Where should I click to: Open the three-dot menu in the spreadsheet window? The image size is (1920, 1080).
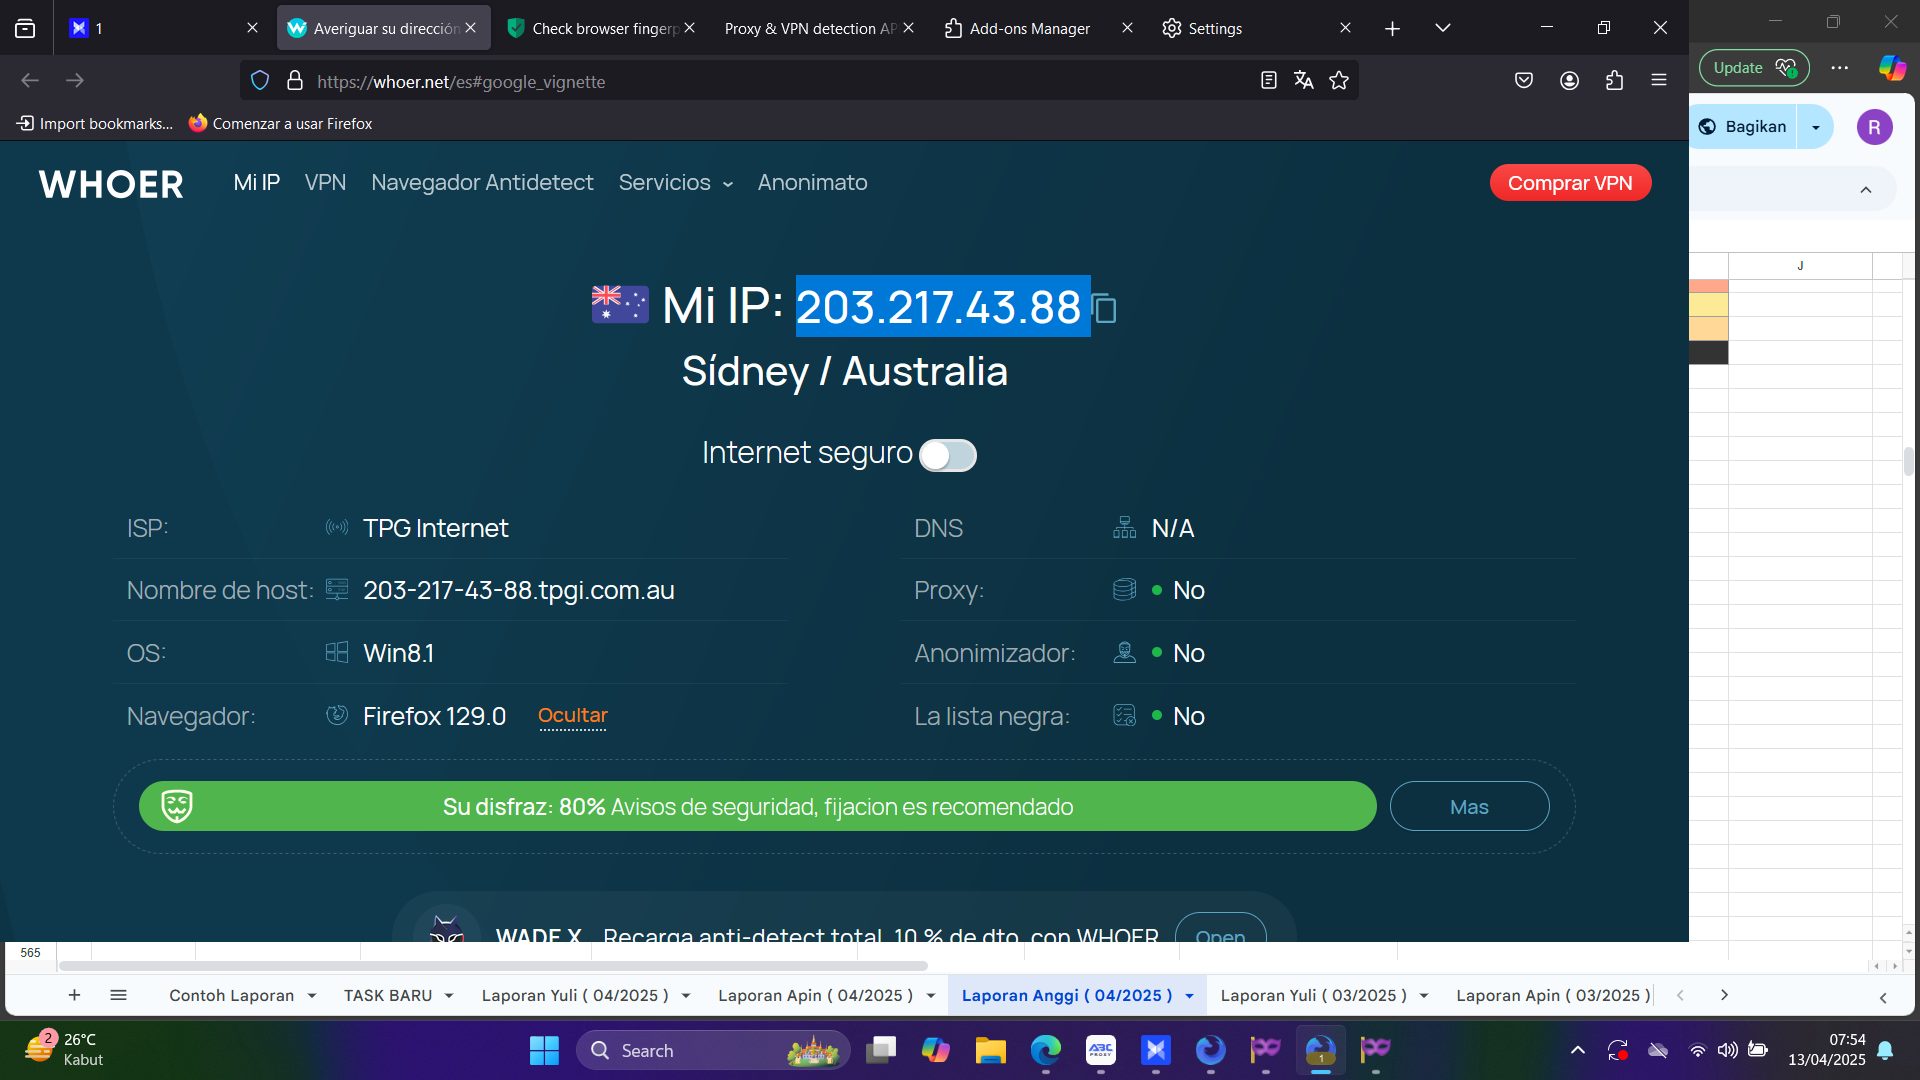tap(1840, 68)
